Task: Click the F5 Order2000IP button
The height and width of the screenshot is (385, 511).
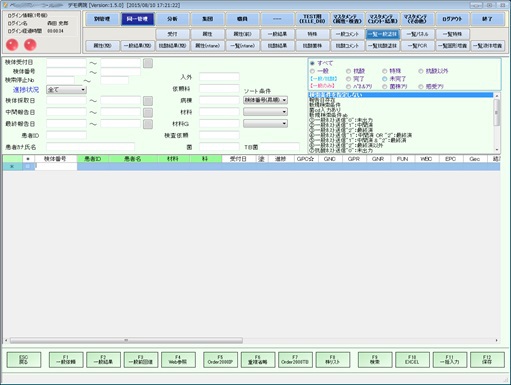Action: point(220,360)
